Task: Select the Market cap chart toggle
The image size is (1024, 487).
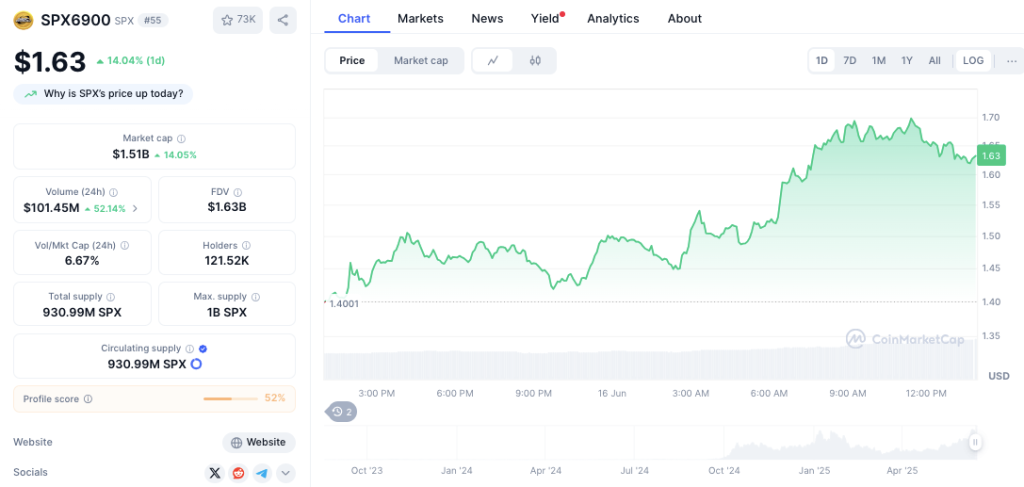Action: [421, 61]
